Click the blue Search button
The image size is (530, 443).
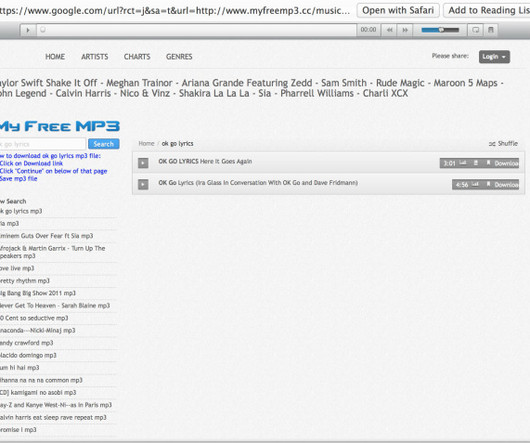104,144
